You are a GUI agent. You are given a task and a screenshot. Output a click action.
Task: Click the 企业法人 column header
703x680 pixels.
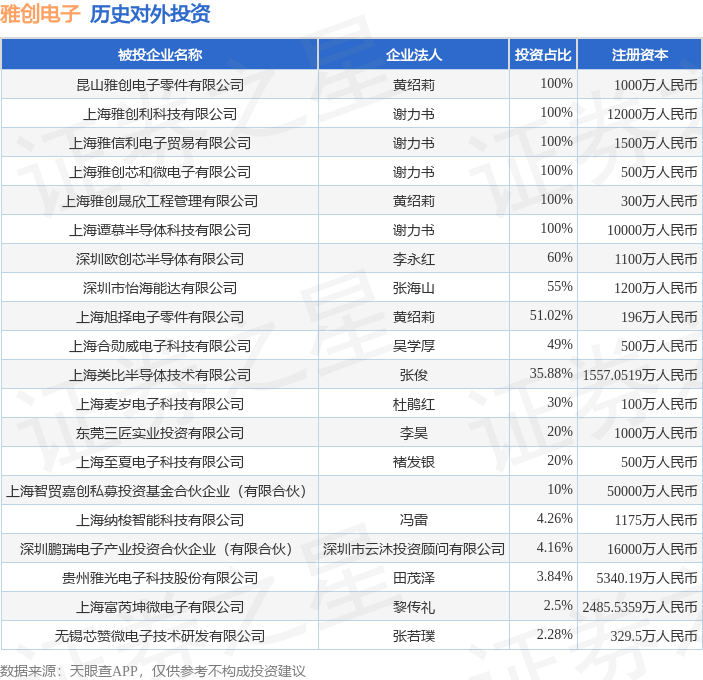[414, 55]
